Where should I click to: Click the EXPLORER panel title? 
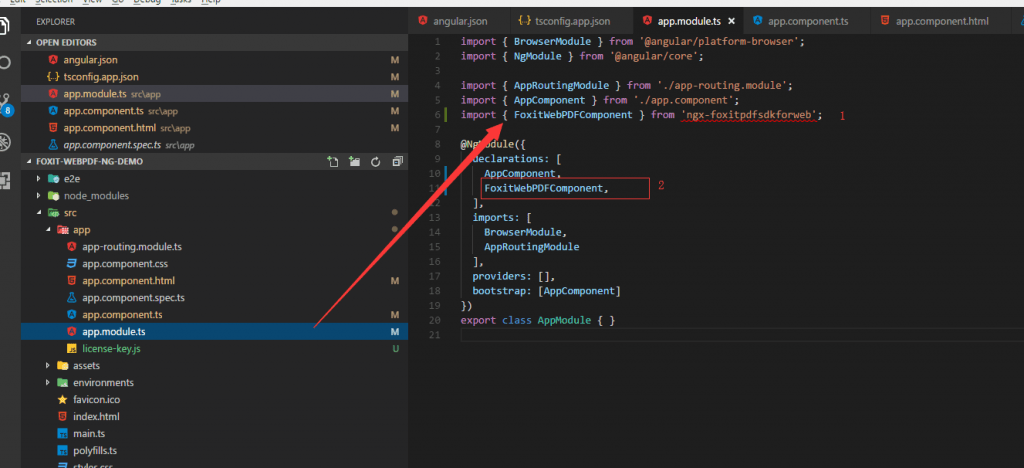(55, 22)
